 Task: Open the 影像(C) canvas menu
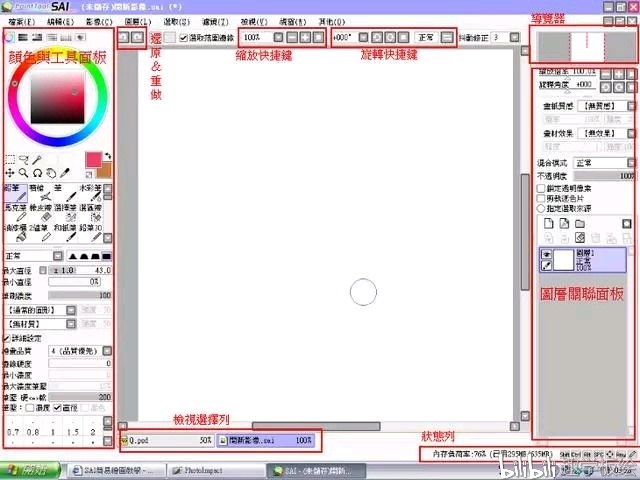tap(99, 22)
